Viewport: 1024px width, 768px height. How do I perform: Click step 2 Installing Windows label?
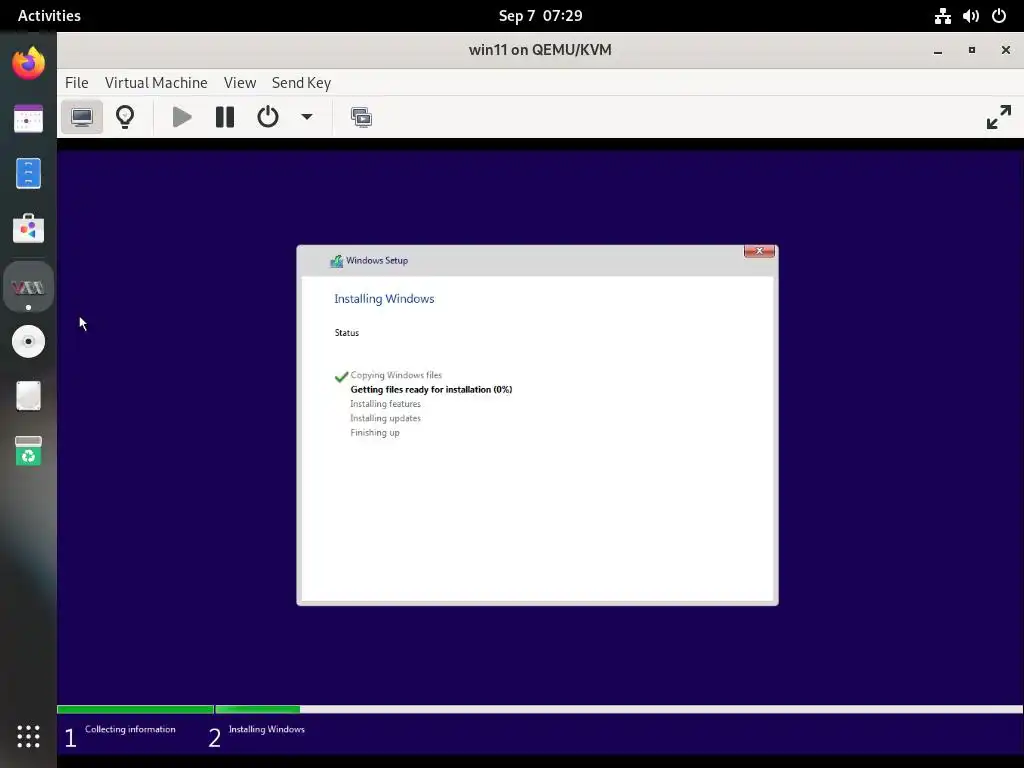pyautogui.click(x=266, y=729)
